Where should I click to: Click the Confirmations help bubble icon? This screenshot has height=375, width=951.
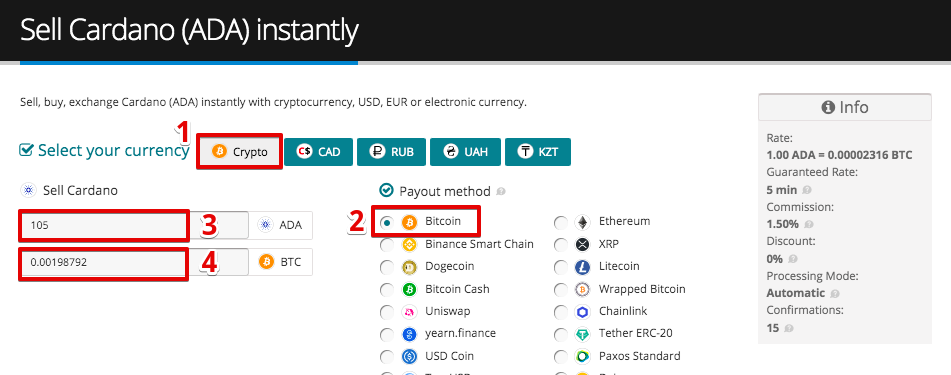click(788, 328)
